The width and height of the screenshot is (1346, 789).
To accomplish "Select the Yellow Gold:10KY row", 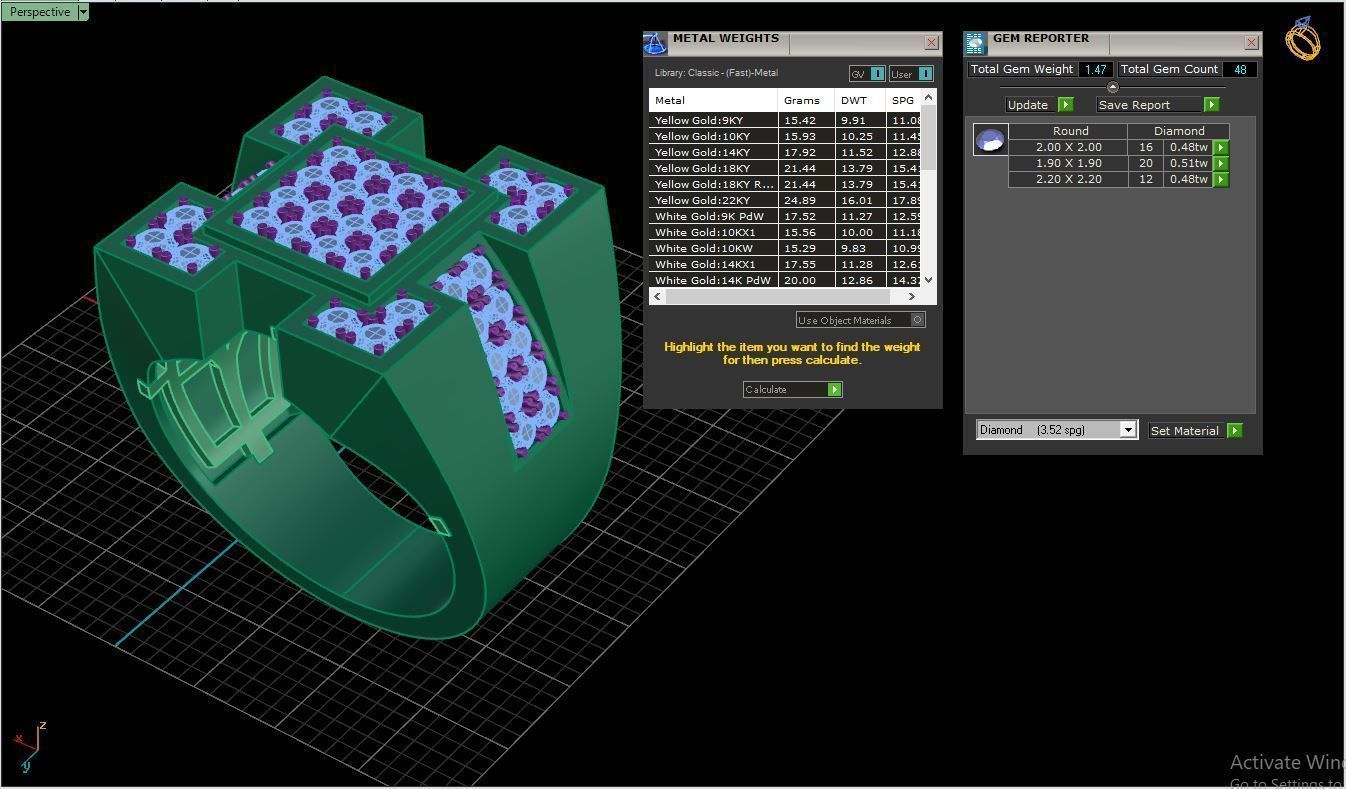I will pos(785,136).
